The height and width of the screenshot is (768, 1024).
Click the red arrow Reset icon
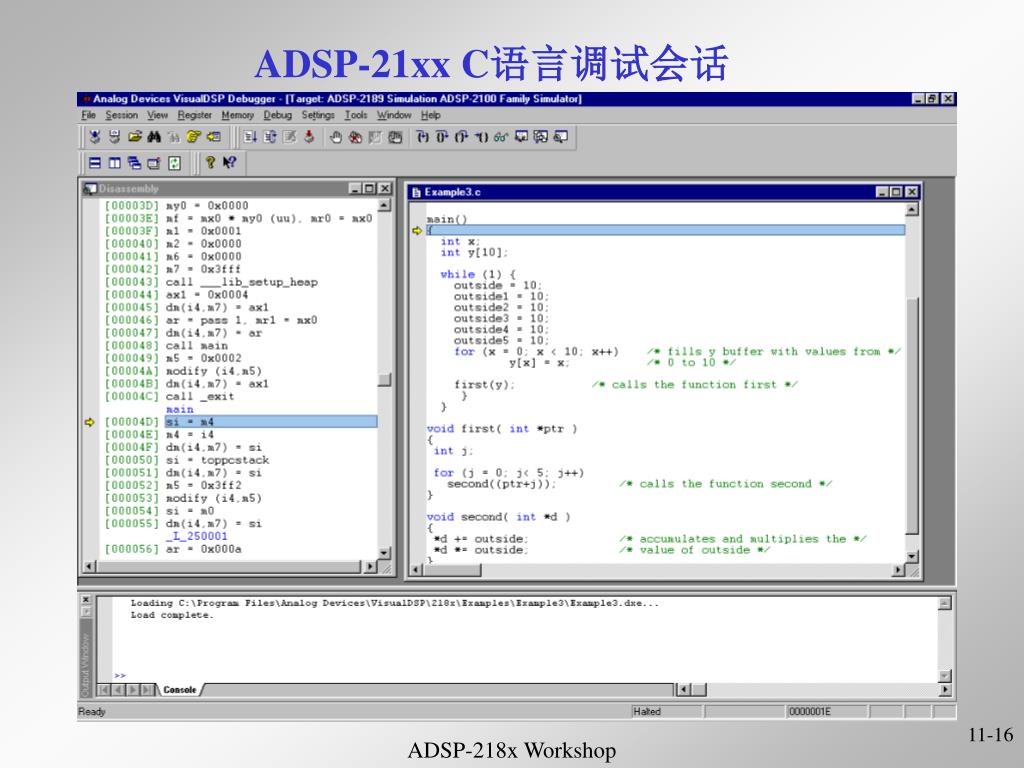[310, 137]
